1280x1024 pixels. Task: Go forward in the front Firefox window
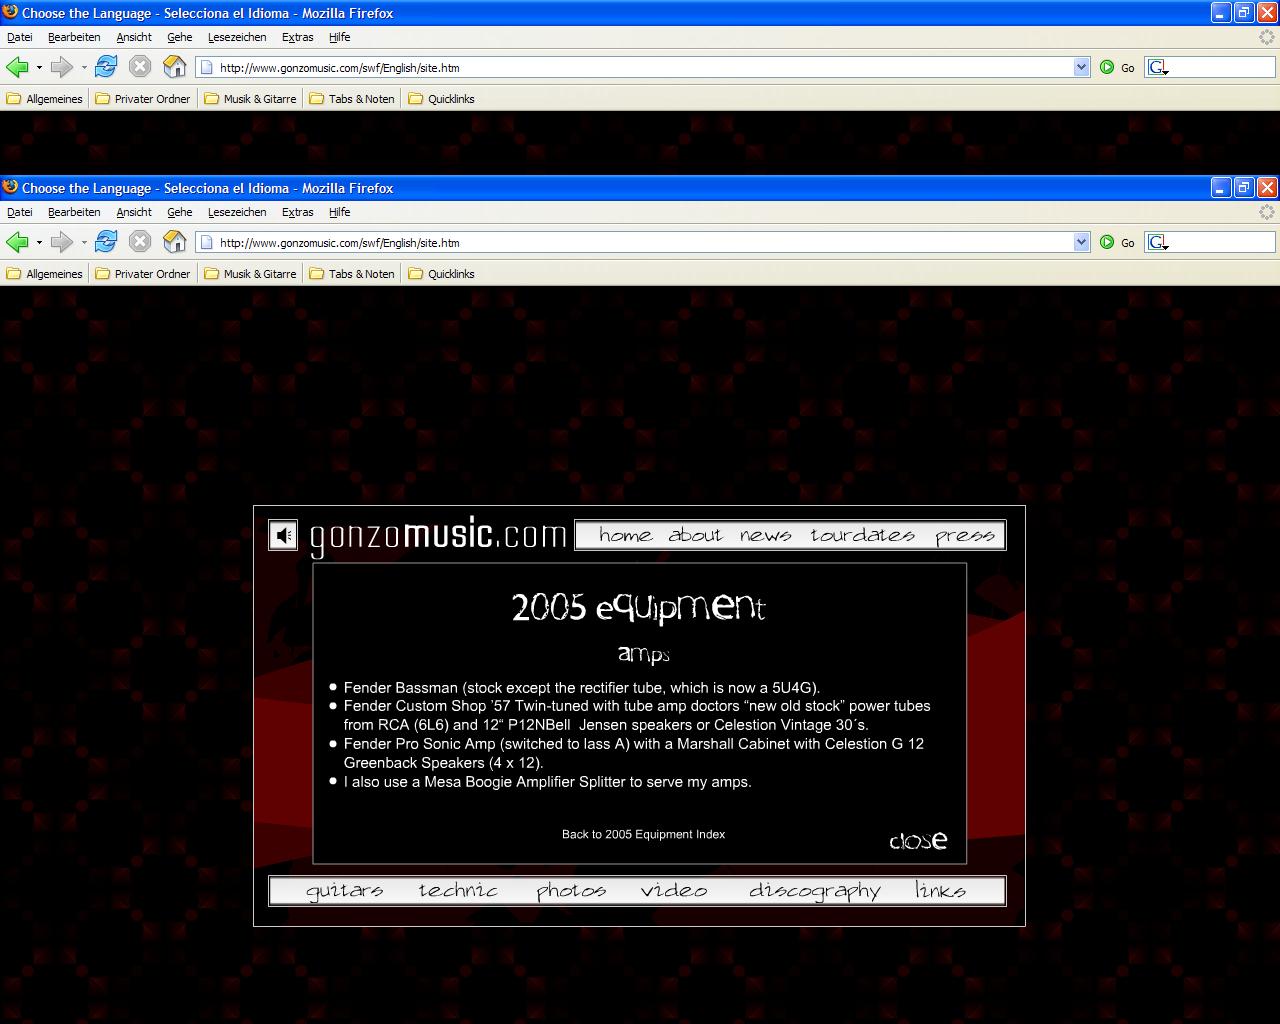click(61, 242)
